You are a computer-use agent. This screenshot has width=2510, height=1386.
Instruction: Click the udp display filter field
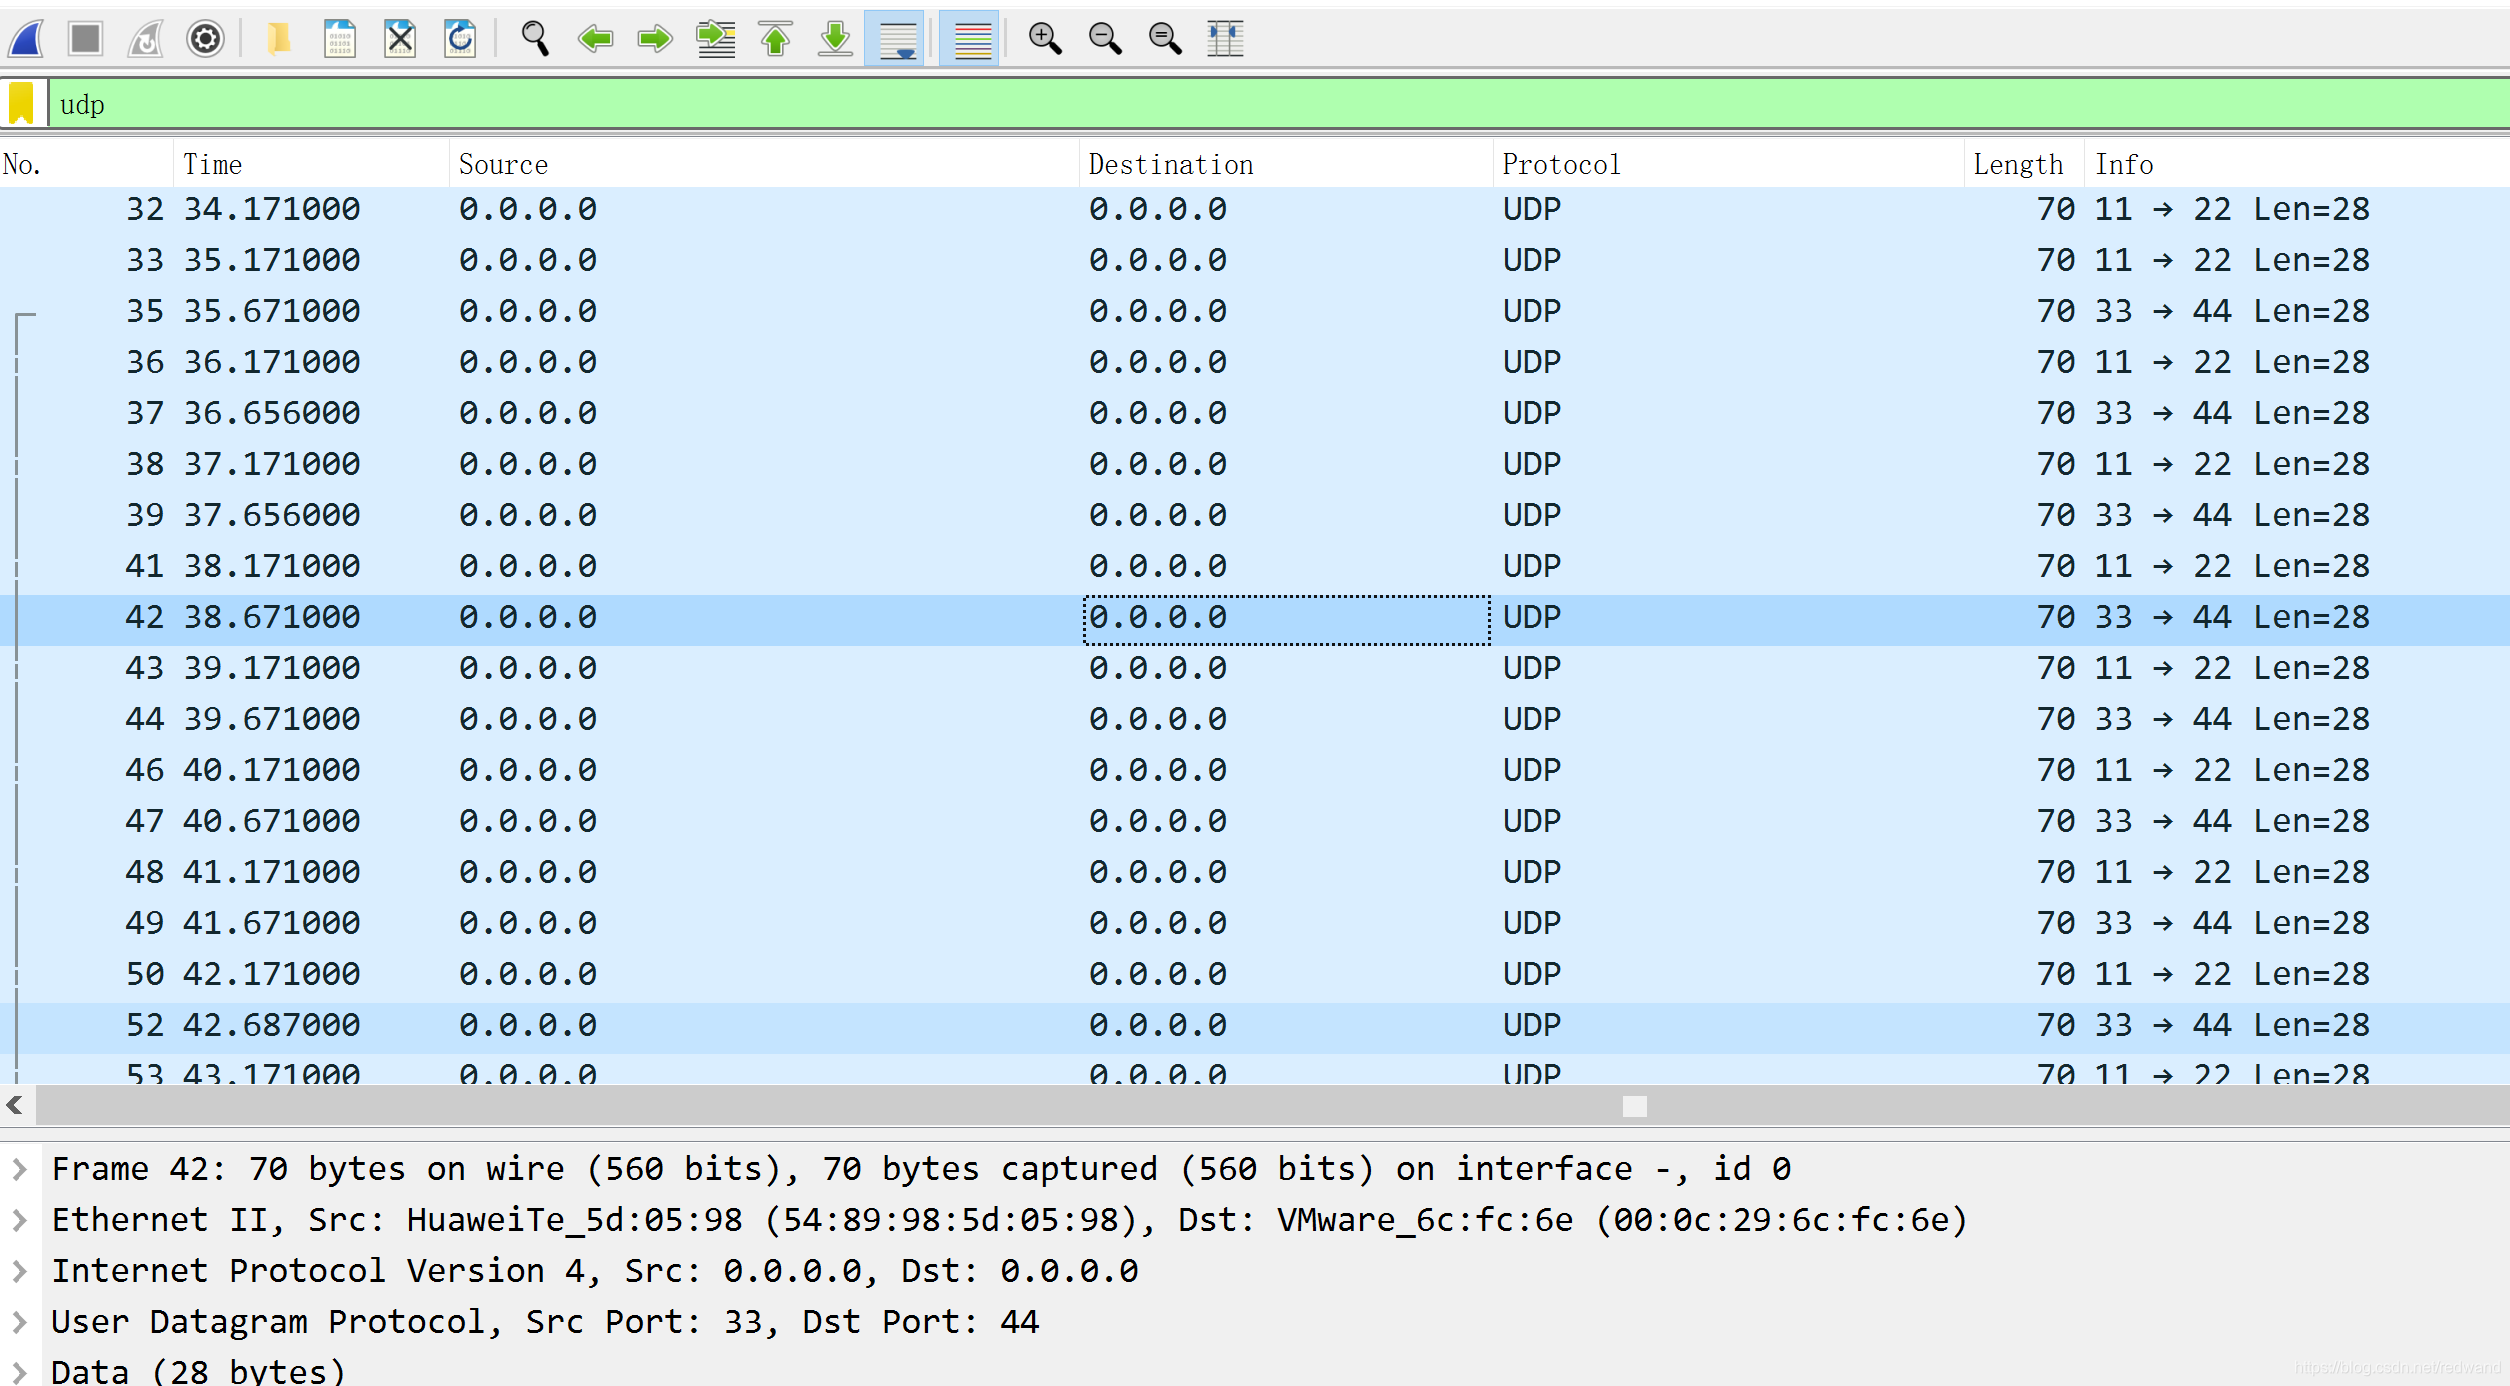[1279, 104]
